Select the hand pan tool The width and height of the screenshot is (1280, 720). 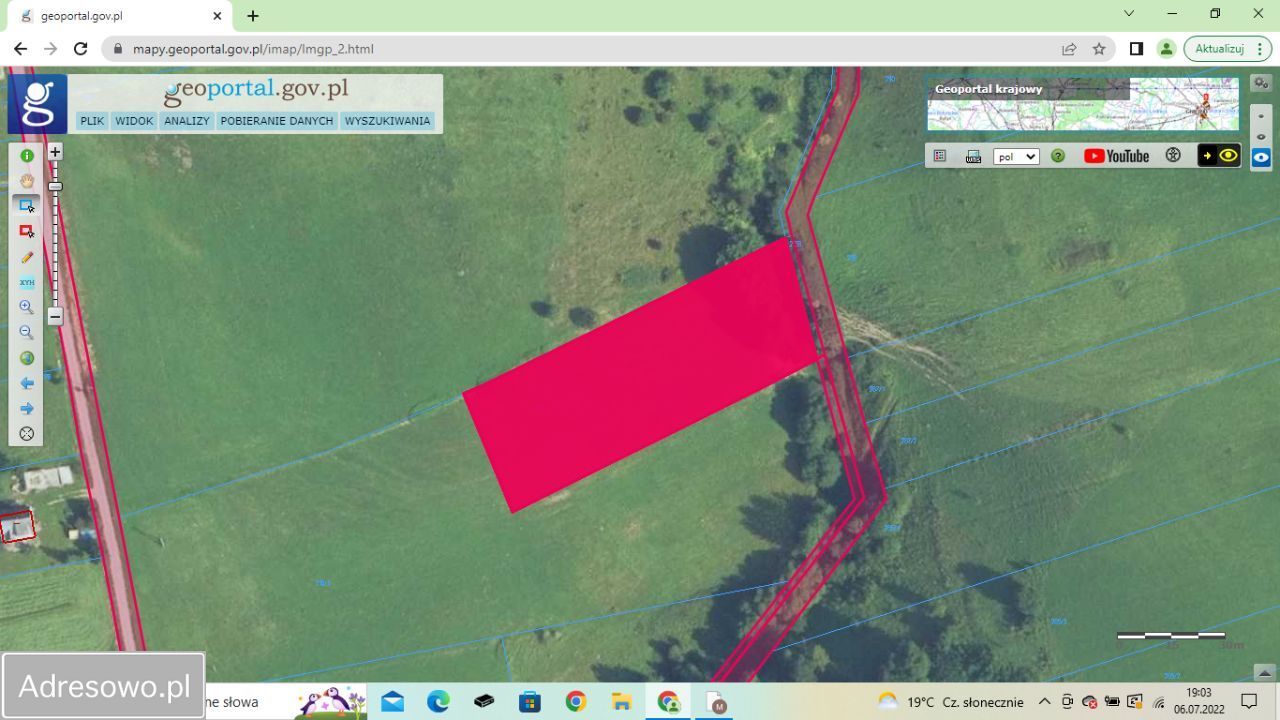pyautogui.click(x=27, y=181)
